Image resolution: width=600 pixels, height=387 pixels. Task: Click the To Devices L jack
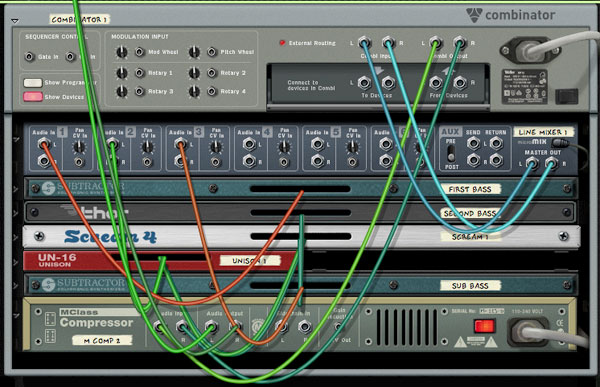(364, 82)
